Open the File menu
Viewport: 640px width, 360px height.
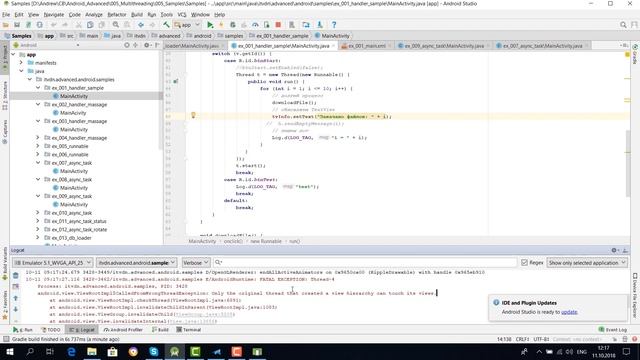coord(6,15)
